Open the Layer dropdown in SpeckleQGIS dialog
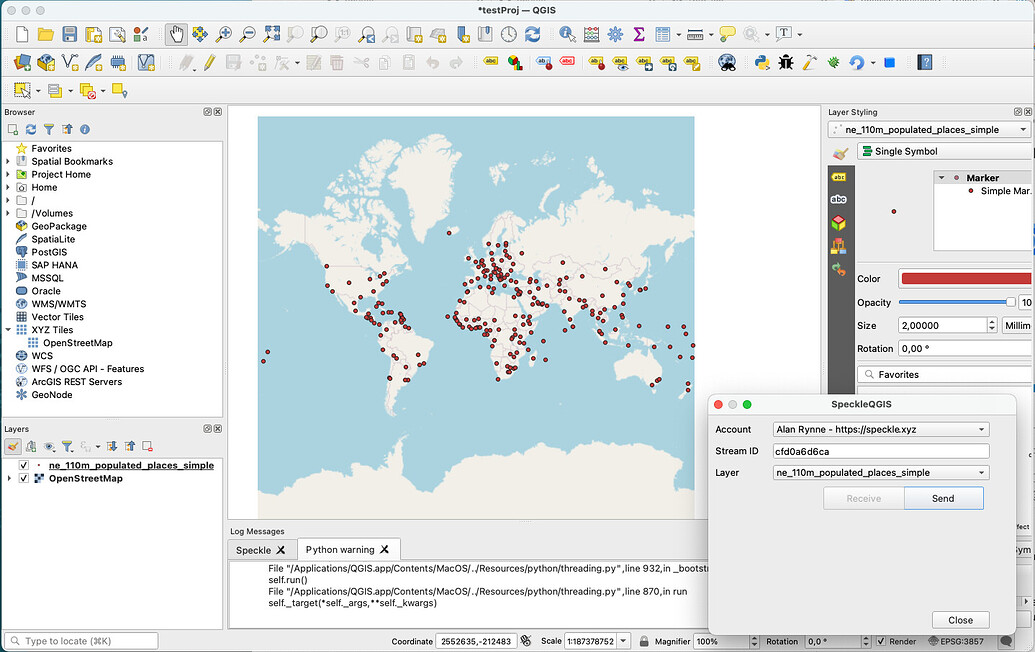Image resolution: width=1035 pixels, height=652 pixels. click(880, 472)
